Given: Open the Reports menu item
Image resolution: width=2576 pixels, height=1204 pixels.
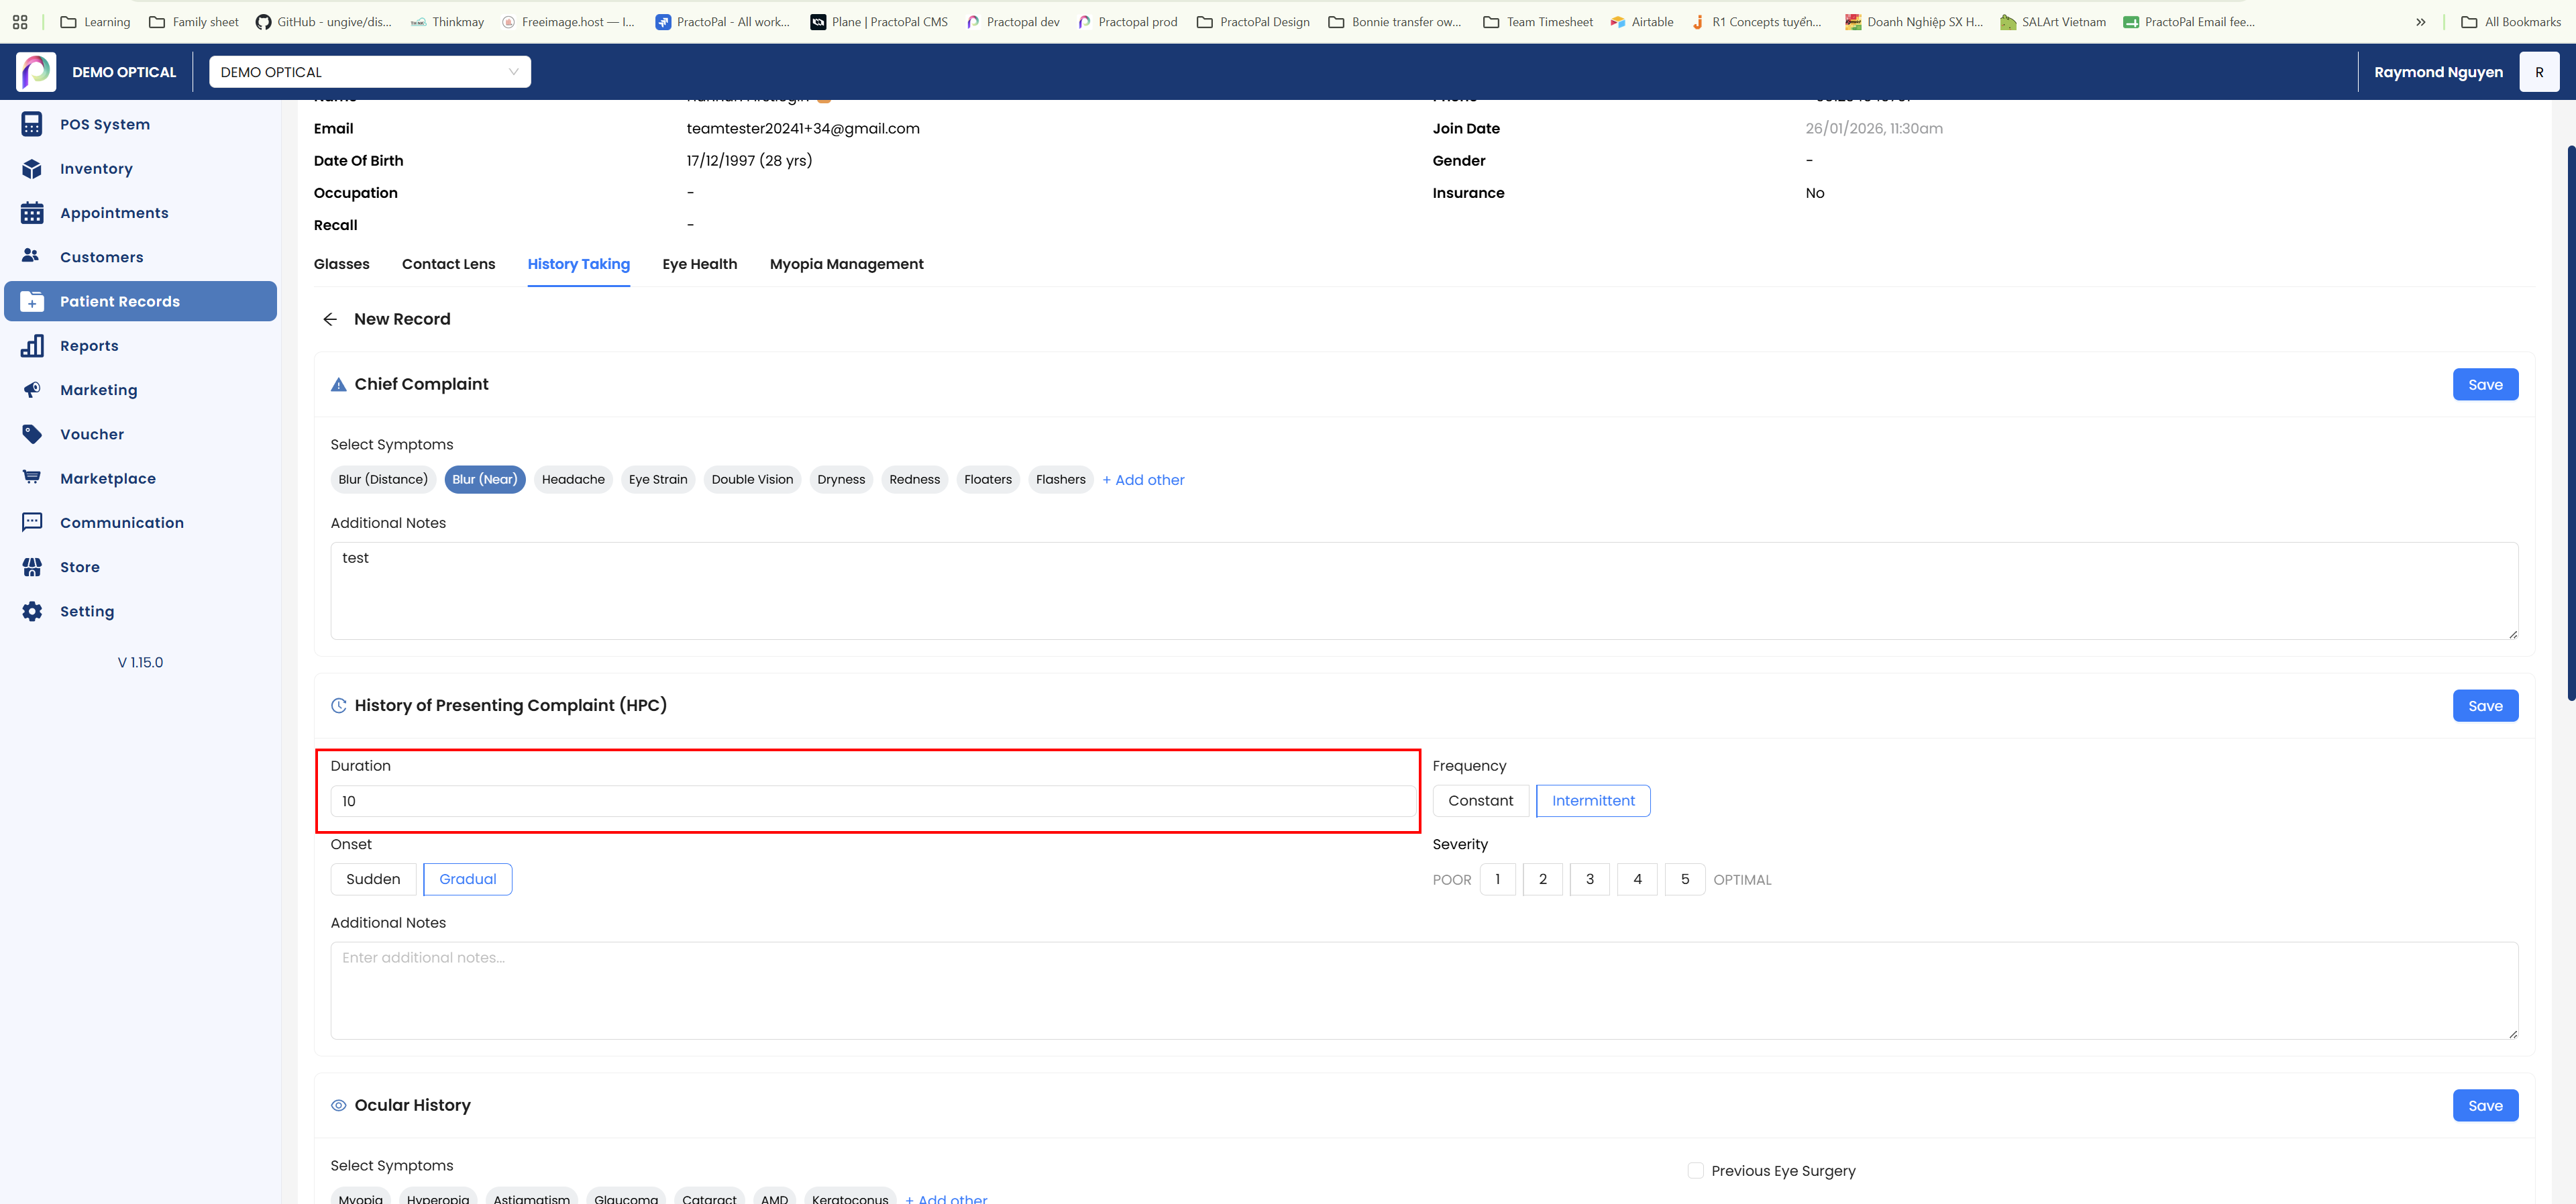Looking at the screenshot, I should (x=140, y=346).
